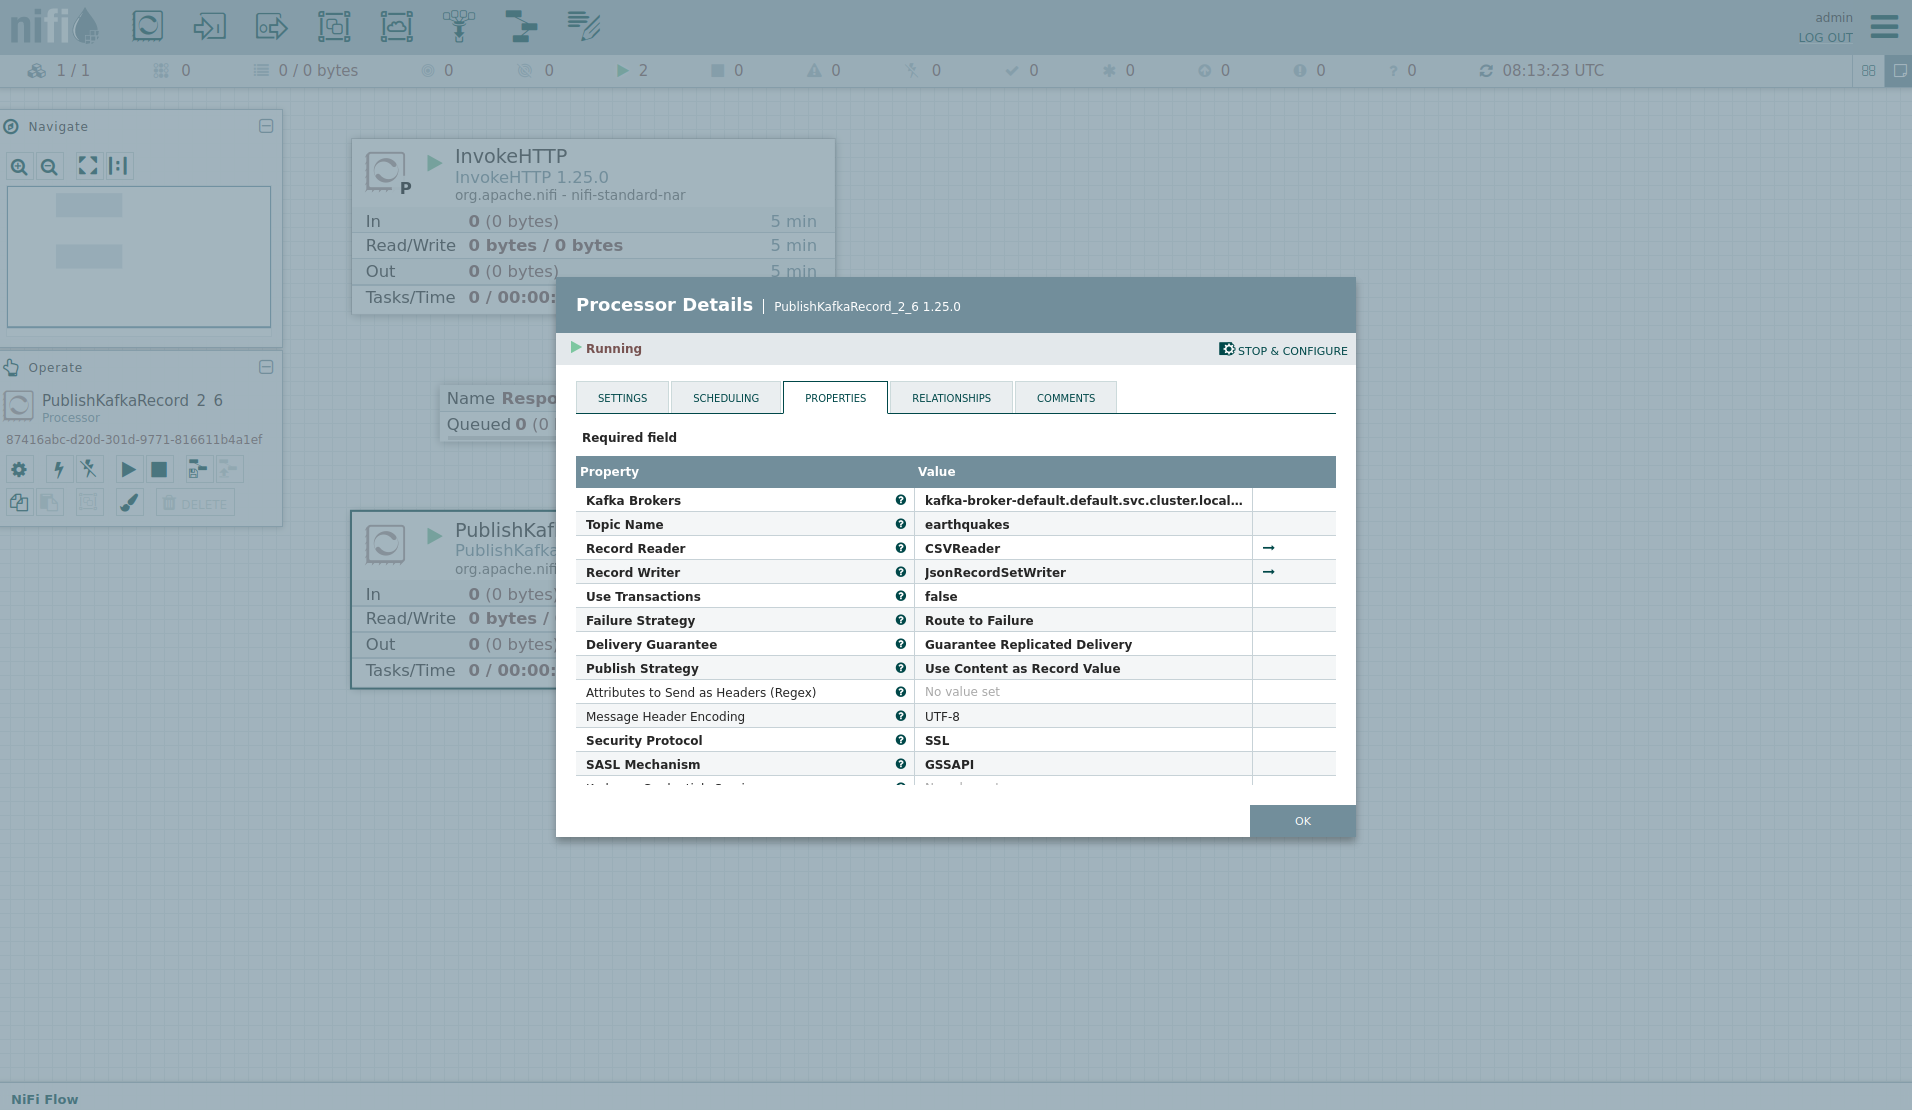Click the Funnel toolbar icon
This screenshot has height=1110, width=1912.
pos(459,26)
